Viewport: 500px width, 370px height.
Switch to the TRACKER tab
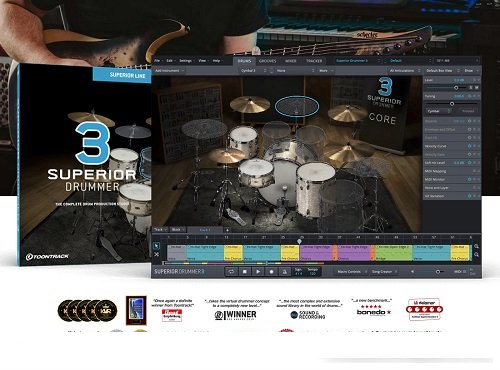pyautogui.click(x=314, y=61)
